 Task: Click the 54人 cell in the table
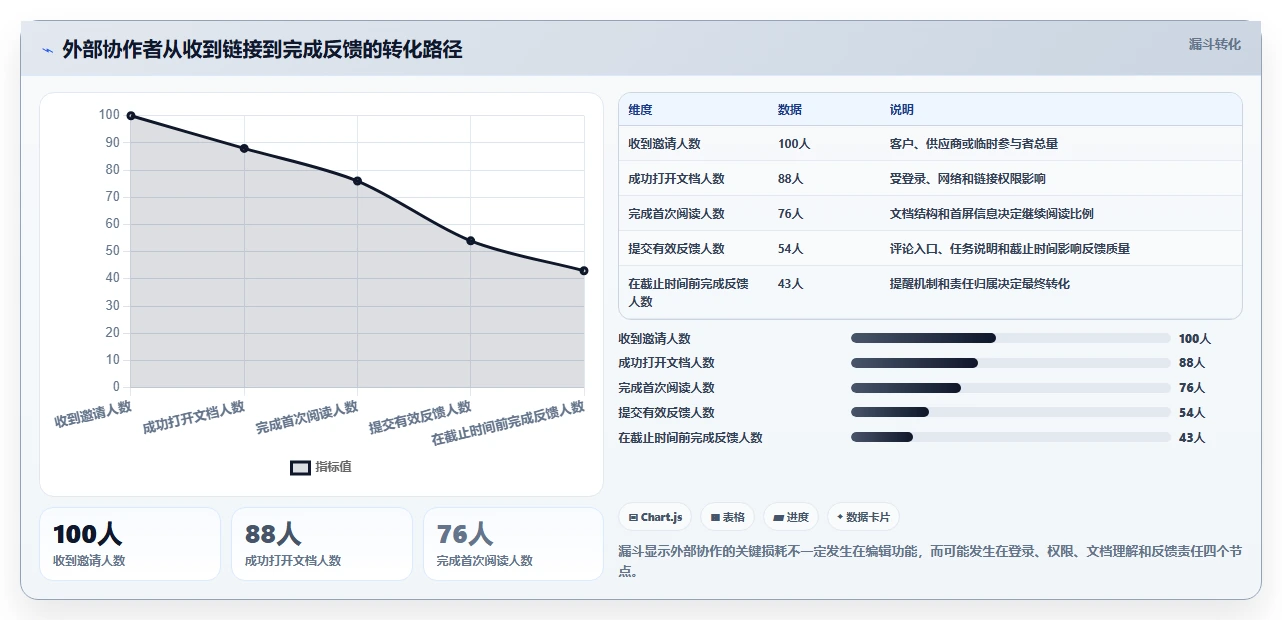(x=791, y=249)
